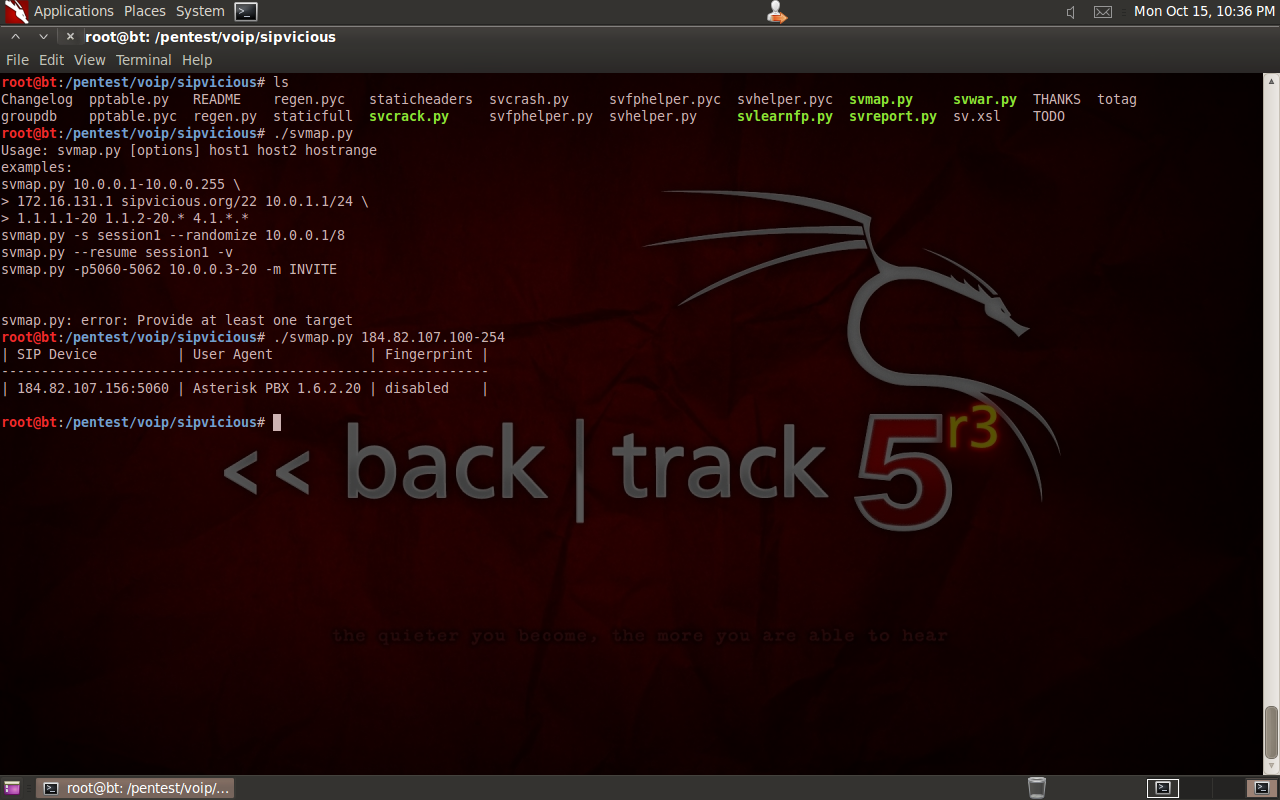
Task: Click the sv.xsl file name
Action: [x=977, y=116]
